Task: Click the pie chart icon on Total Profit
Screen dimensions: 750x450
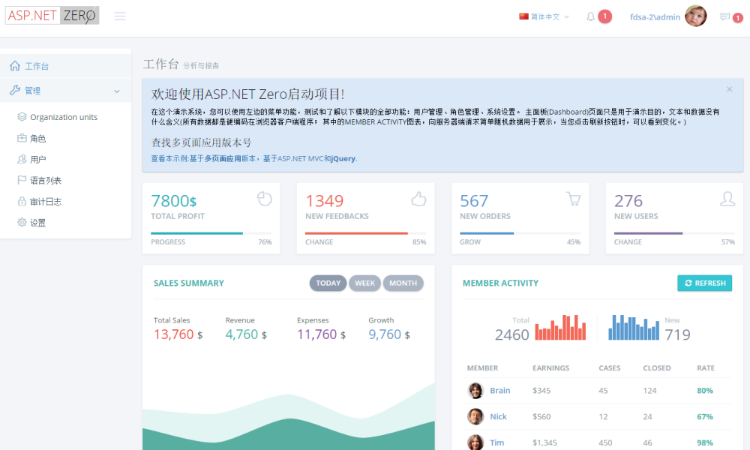Action: (264, 198)
